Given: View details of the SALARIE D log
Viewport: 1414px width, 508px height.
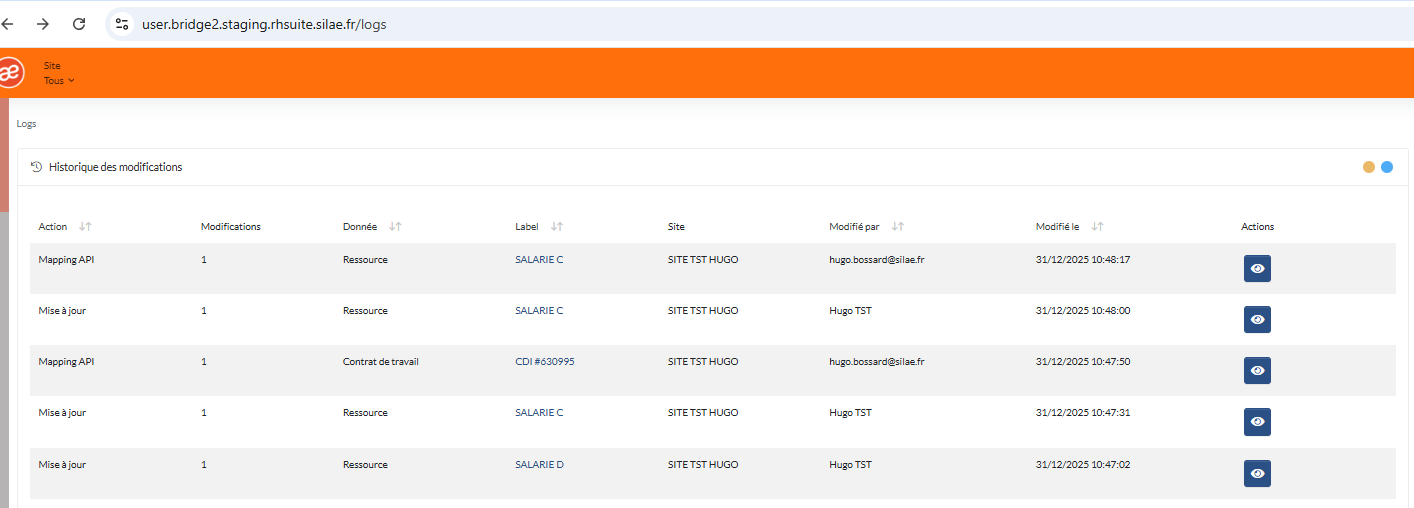Looking at the screenshot, I should (x=1257, y=474).
